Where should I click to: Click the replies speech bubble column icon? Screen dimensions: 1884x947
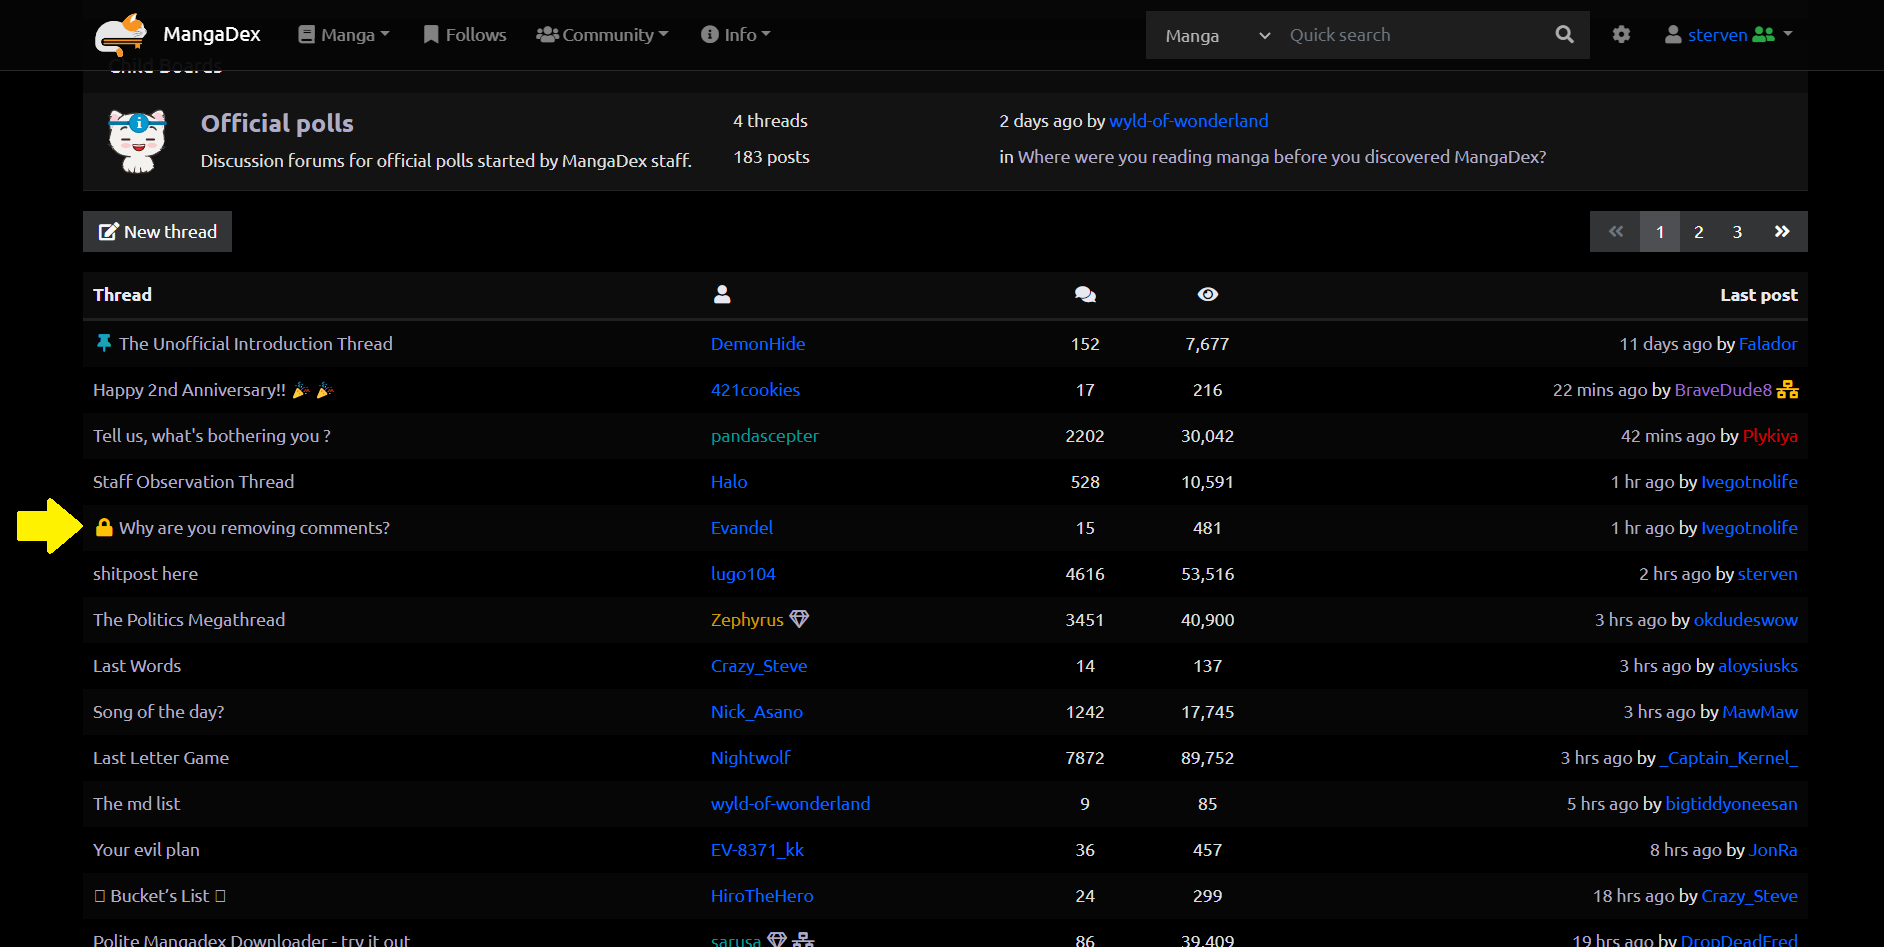pos(1085,294)
